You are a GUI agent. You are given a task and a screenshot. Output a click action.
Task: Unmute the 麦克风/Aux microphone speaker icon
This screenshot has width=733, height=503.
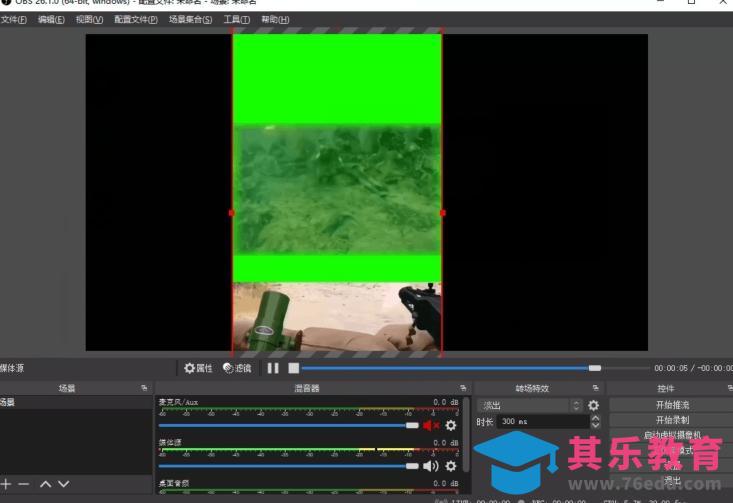pyautogui.click(x=431, y=425)
